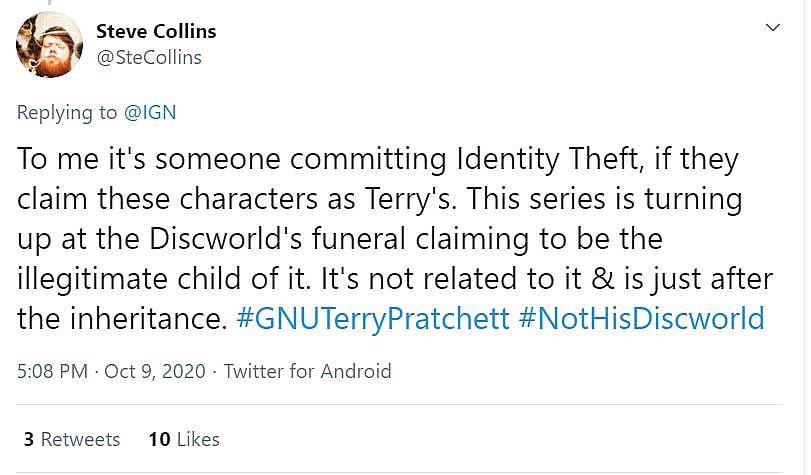View the 3 Retweets list
811x475 pixels.
(x=71, y=439)
